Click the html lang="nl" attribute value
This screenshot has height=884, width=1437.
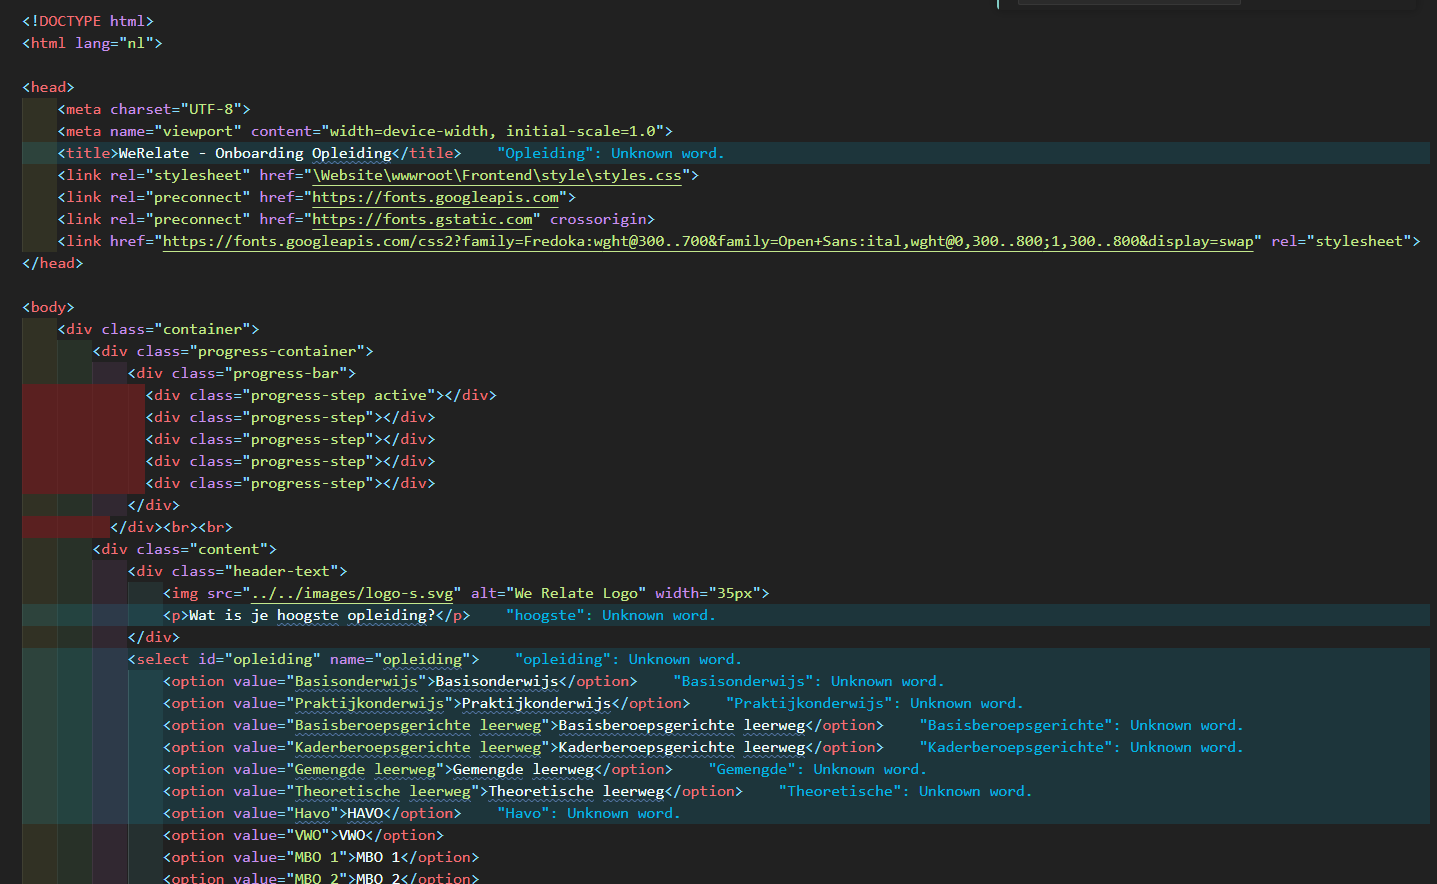136,44
